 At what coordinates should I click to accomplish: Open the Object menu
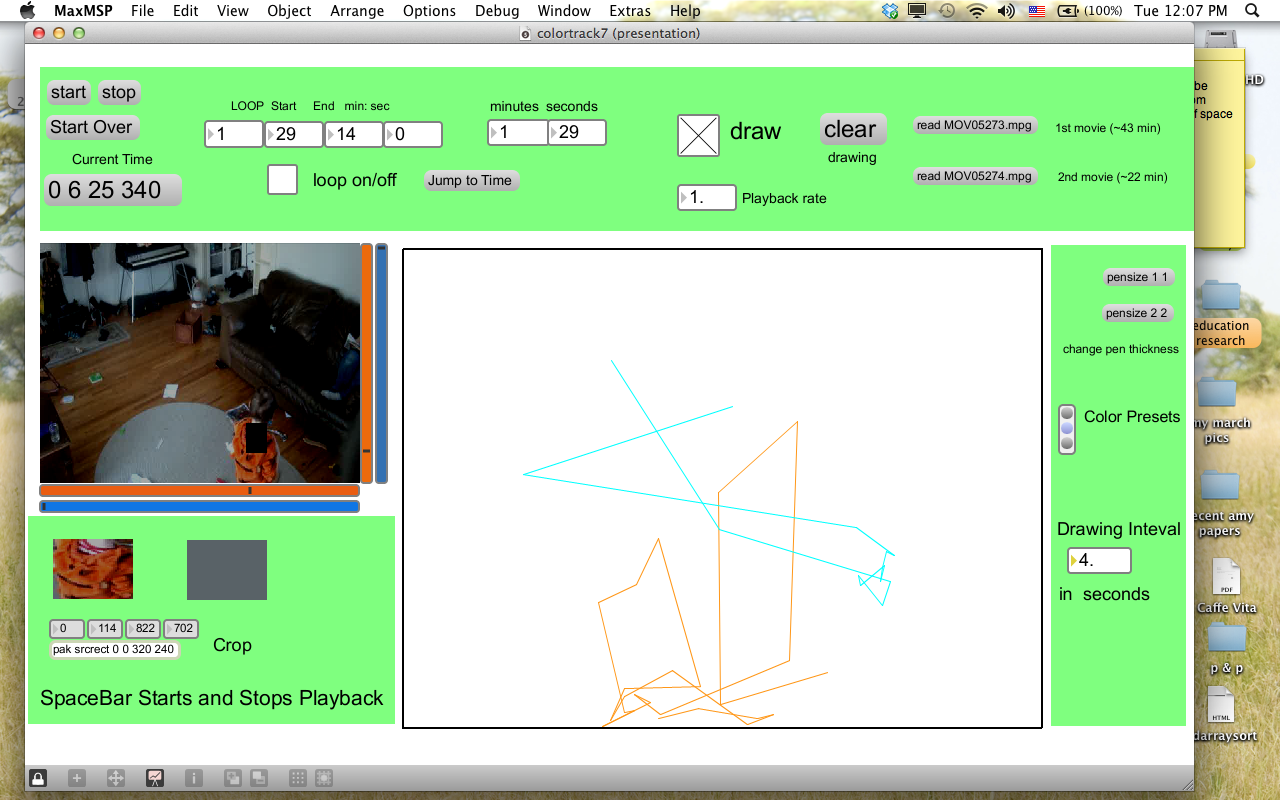tap(290, 11)
